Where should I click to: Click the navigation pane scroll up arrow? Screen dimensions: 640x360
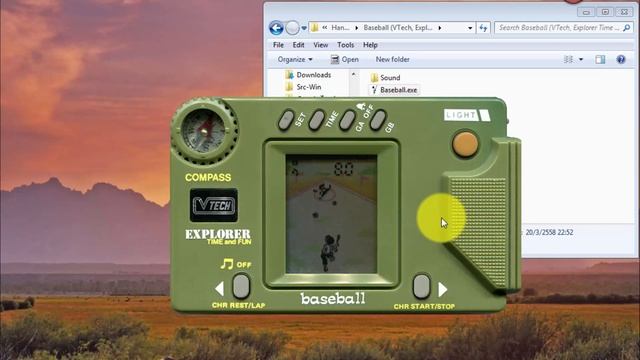point(353,75)
